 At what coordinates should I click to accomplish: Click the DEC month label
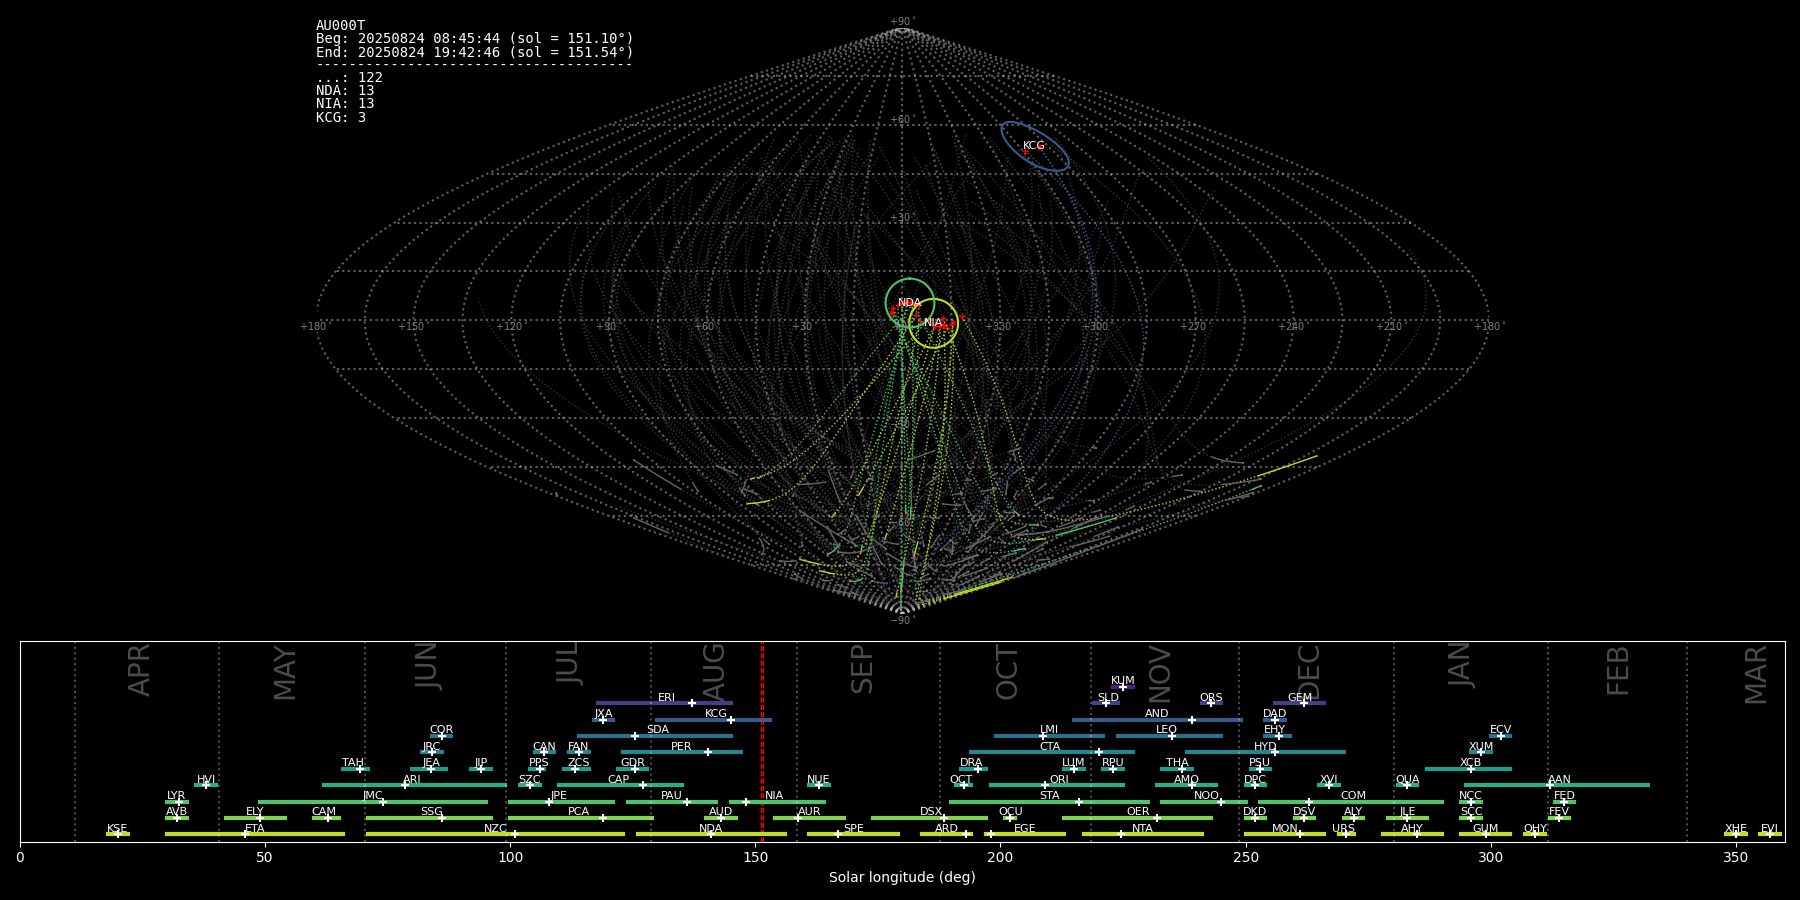pyautogui.click(x=1308, y=672)
